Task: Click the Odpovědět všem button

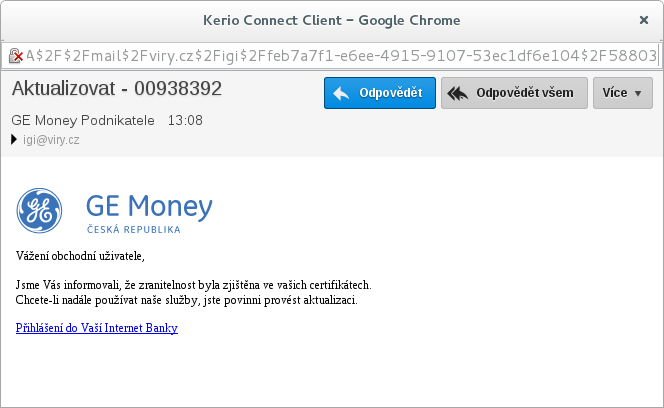Action: (514, 93)
